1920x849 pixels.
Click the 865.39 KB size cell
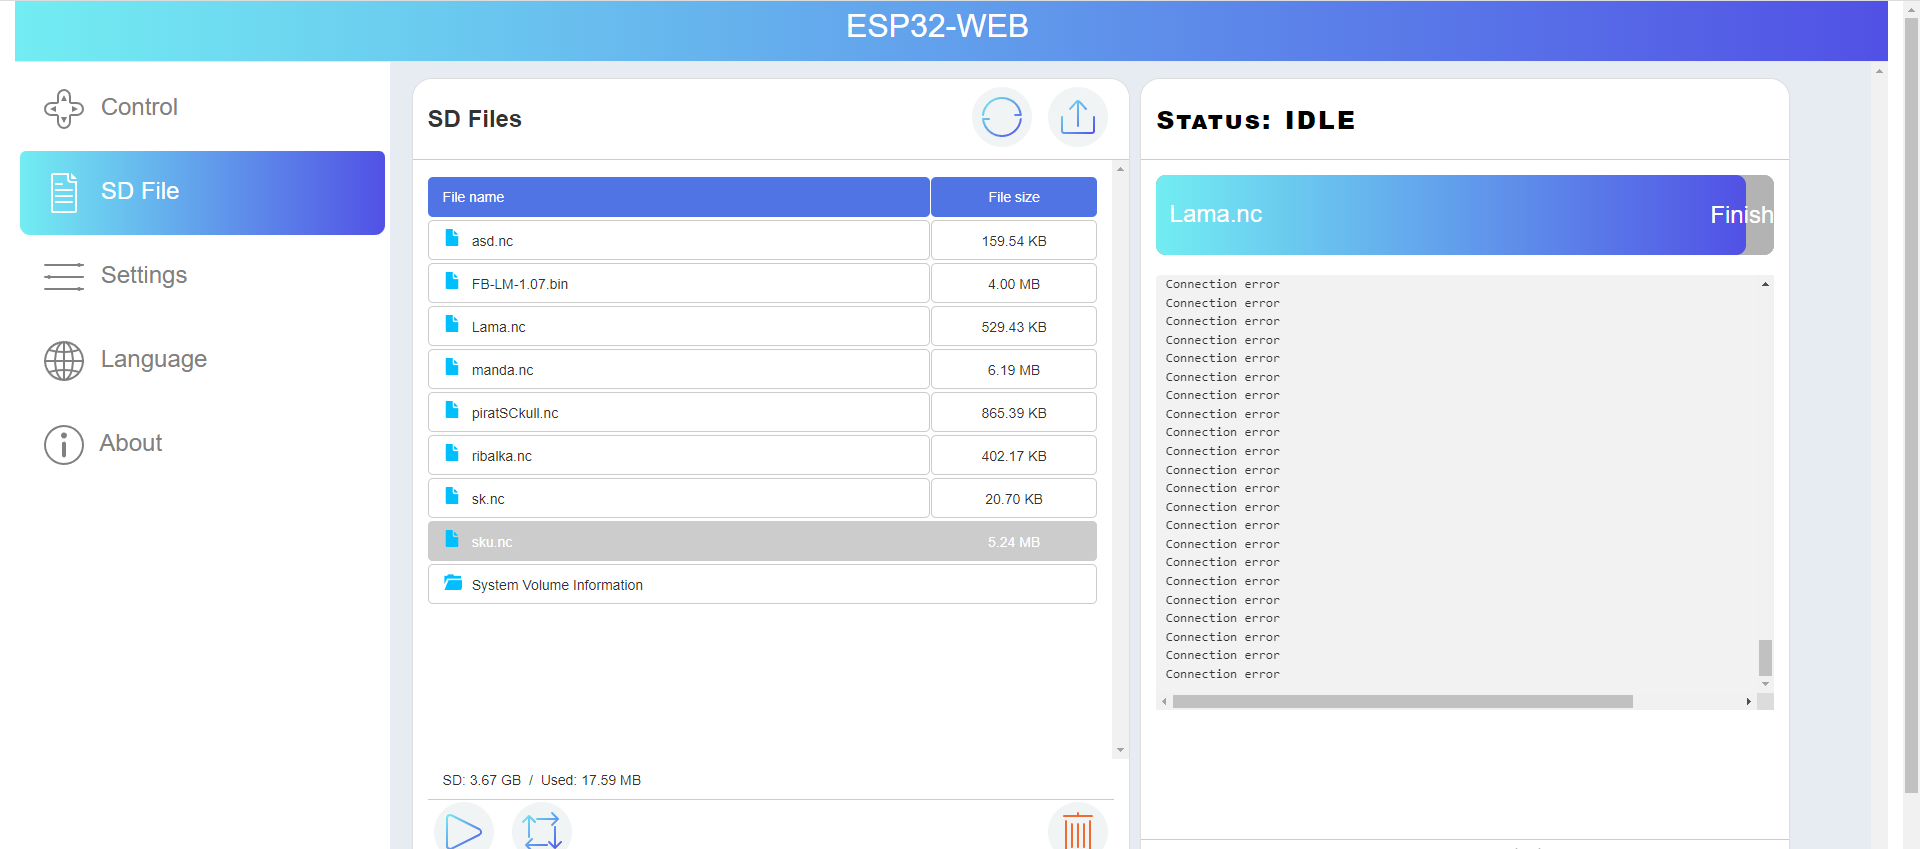coord(1014,413)
